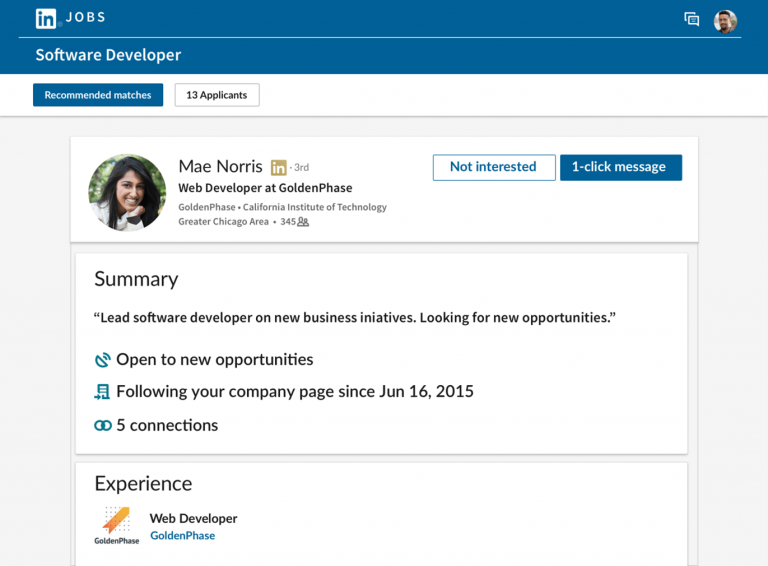This screenshot has height=566, width=768.
Task: Click the shared connections link icon
Action: [102, 425]
